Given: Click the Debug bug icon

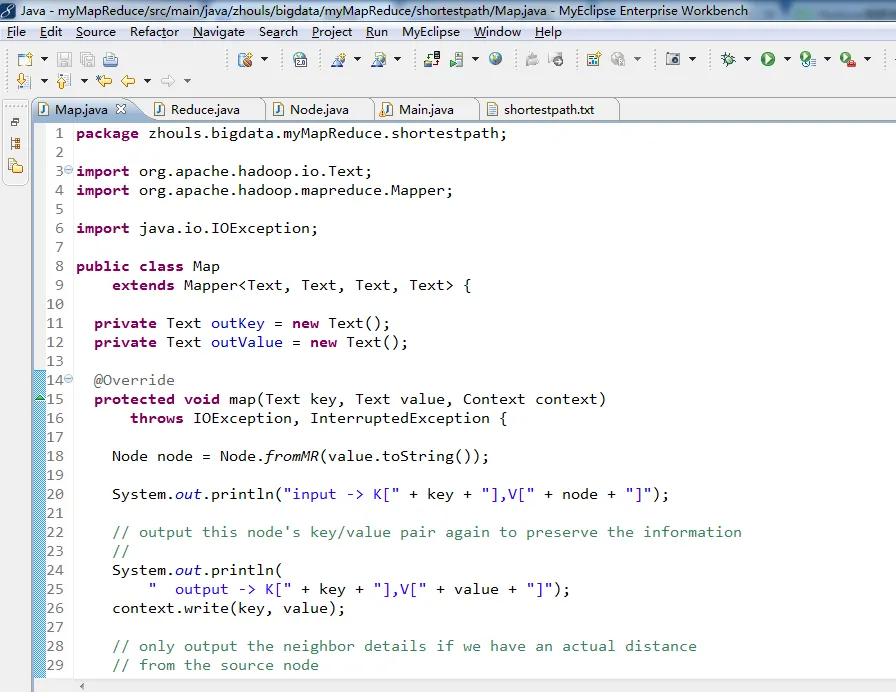Looking at the screenshot, I should pos(729,59).
